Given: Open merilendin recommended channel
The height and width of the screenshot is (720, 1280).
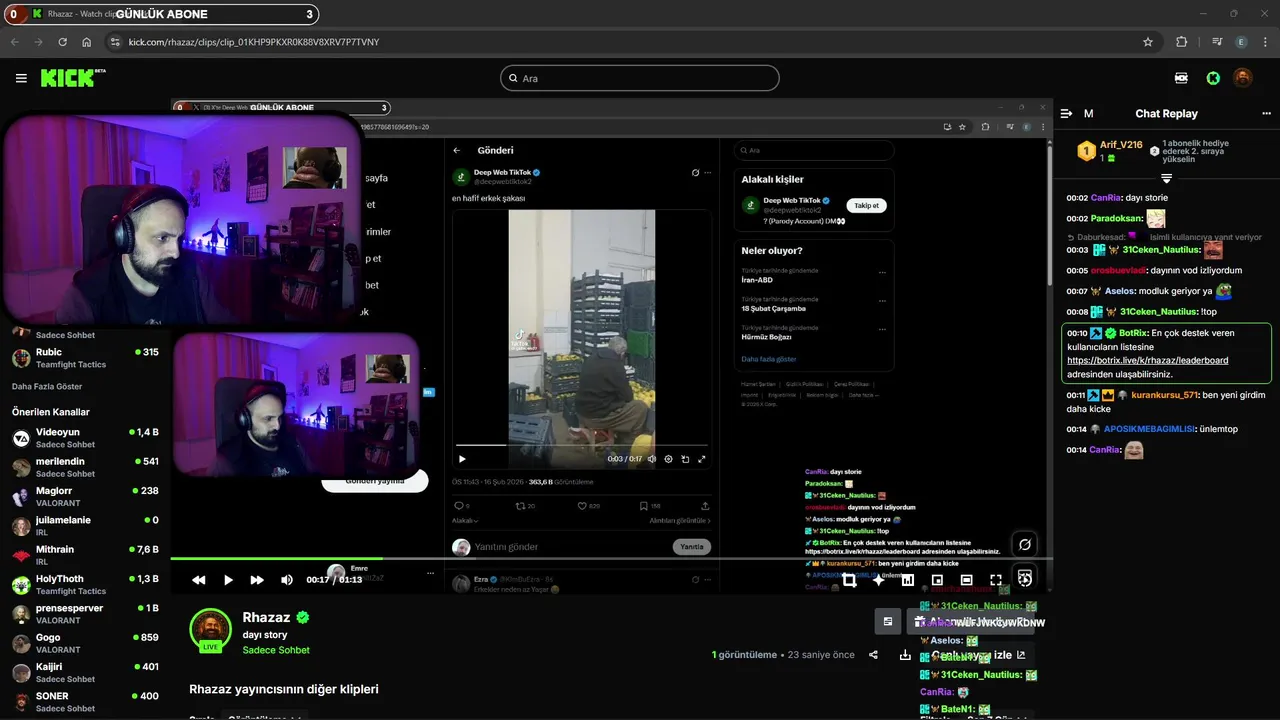Looking at the screenshot, I should 85,467.
